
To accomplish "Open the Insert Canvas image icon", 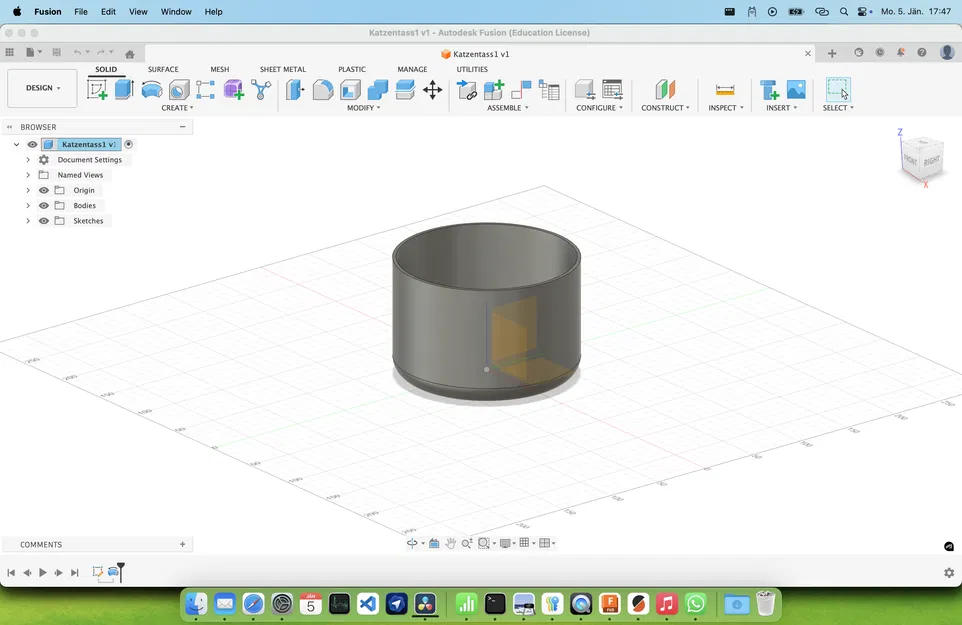I will [796, 90].
